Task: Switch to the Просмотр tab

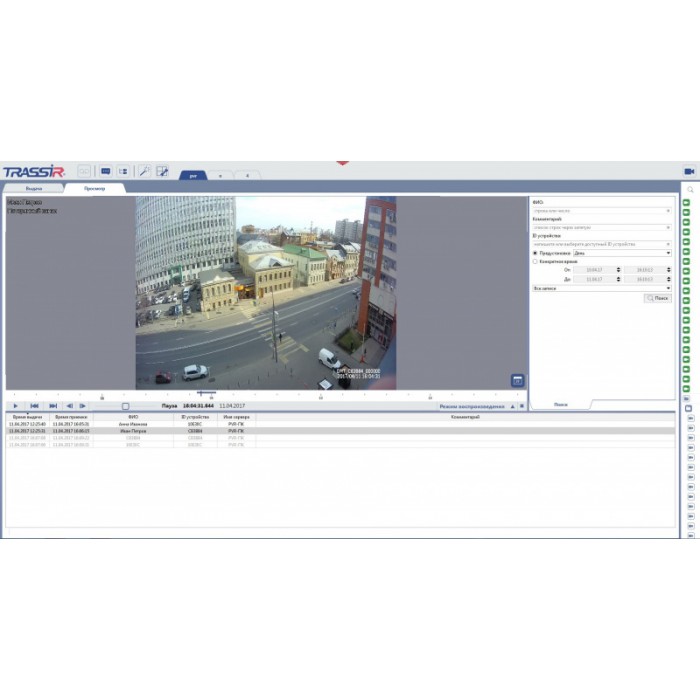Action: pyautogui.click(x=95, y=188)
